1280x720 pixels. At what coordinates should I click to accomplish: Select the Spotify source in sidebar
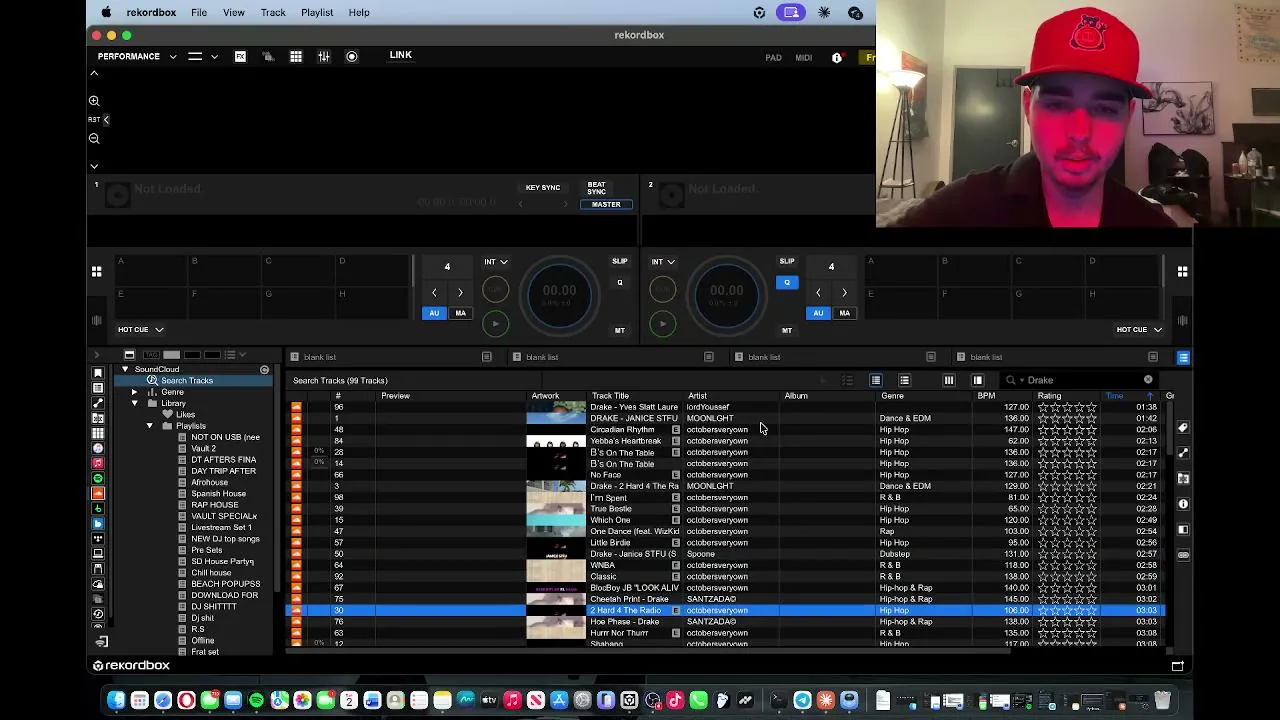pyautogui.click(x=98, y=478)
